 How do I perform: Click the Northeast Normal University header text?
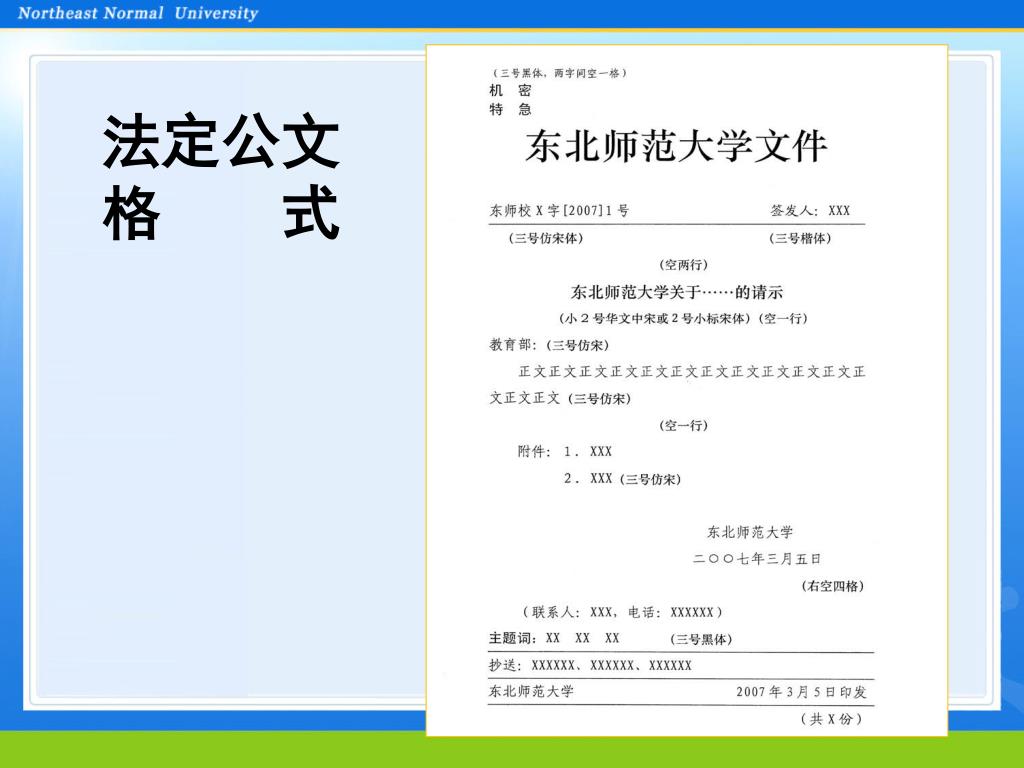(138, 13)
